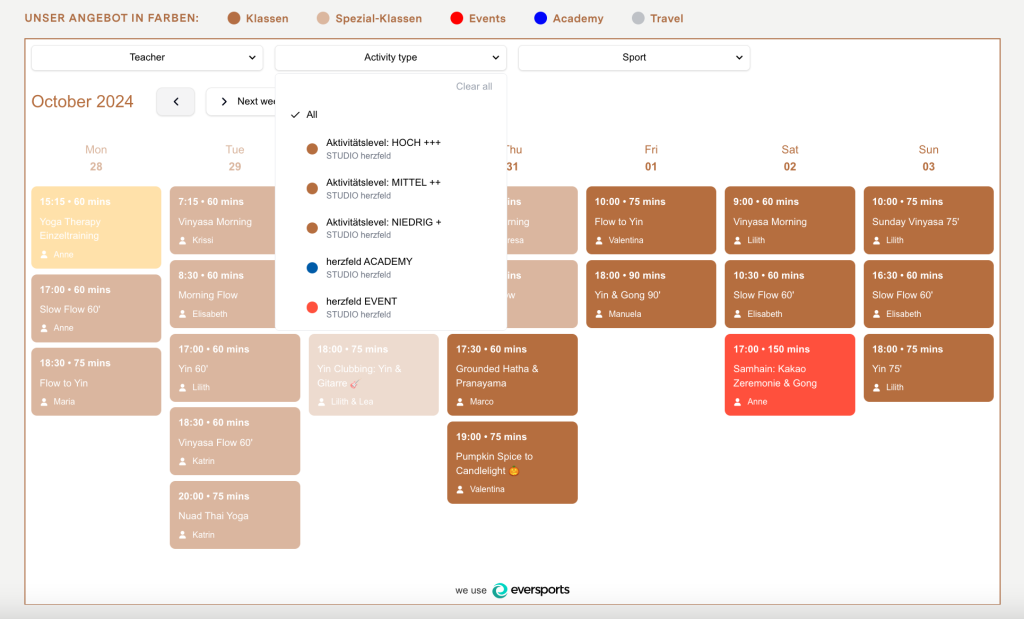Open the Teacher dropdown
1024x619 pixels.
(x=147, y=57)
